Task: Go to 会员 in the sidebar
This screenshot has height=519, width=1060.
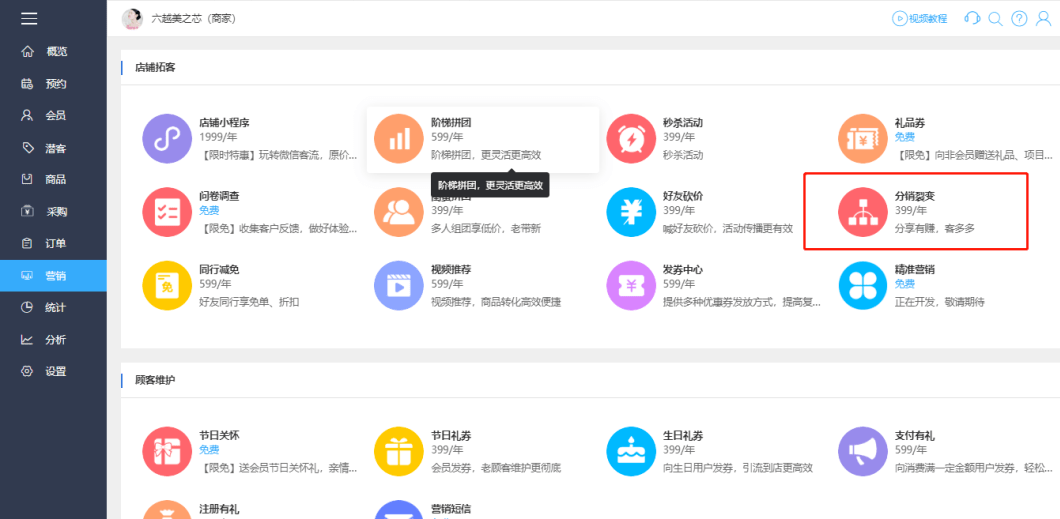Action: pos(53,116)
